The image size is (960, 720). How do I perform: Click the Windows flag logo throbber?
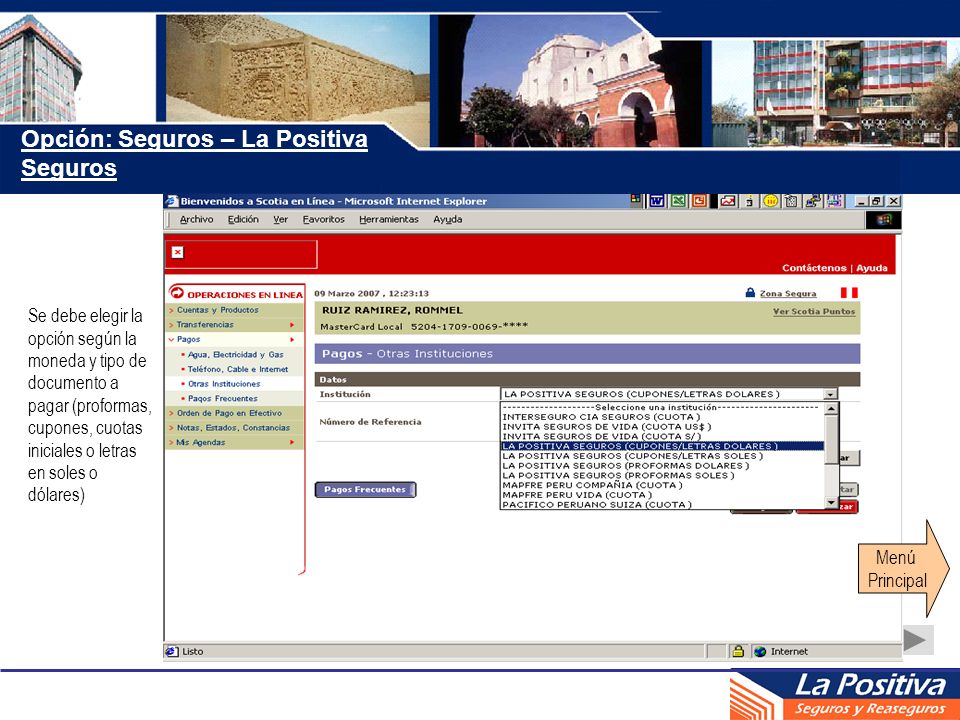click(883, 220)
